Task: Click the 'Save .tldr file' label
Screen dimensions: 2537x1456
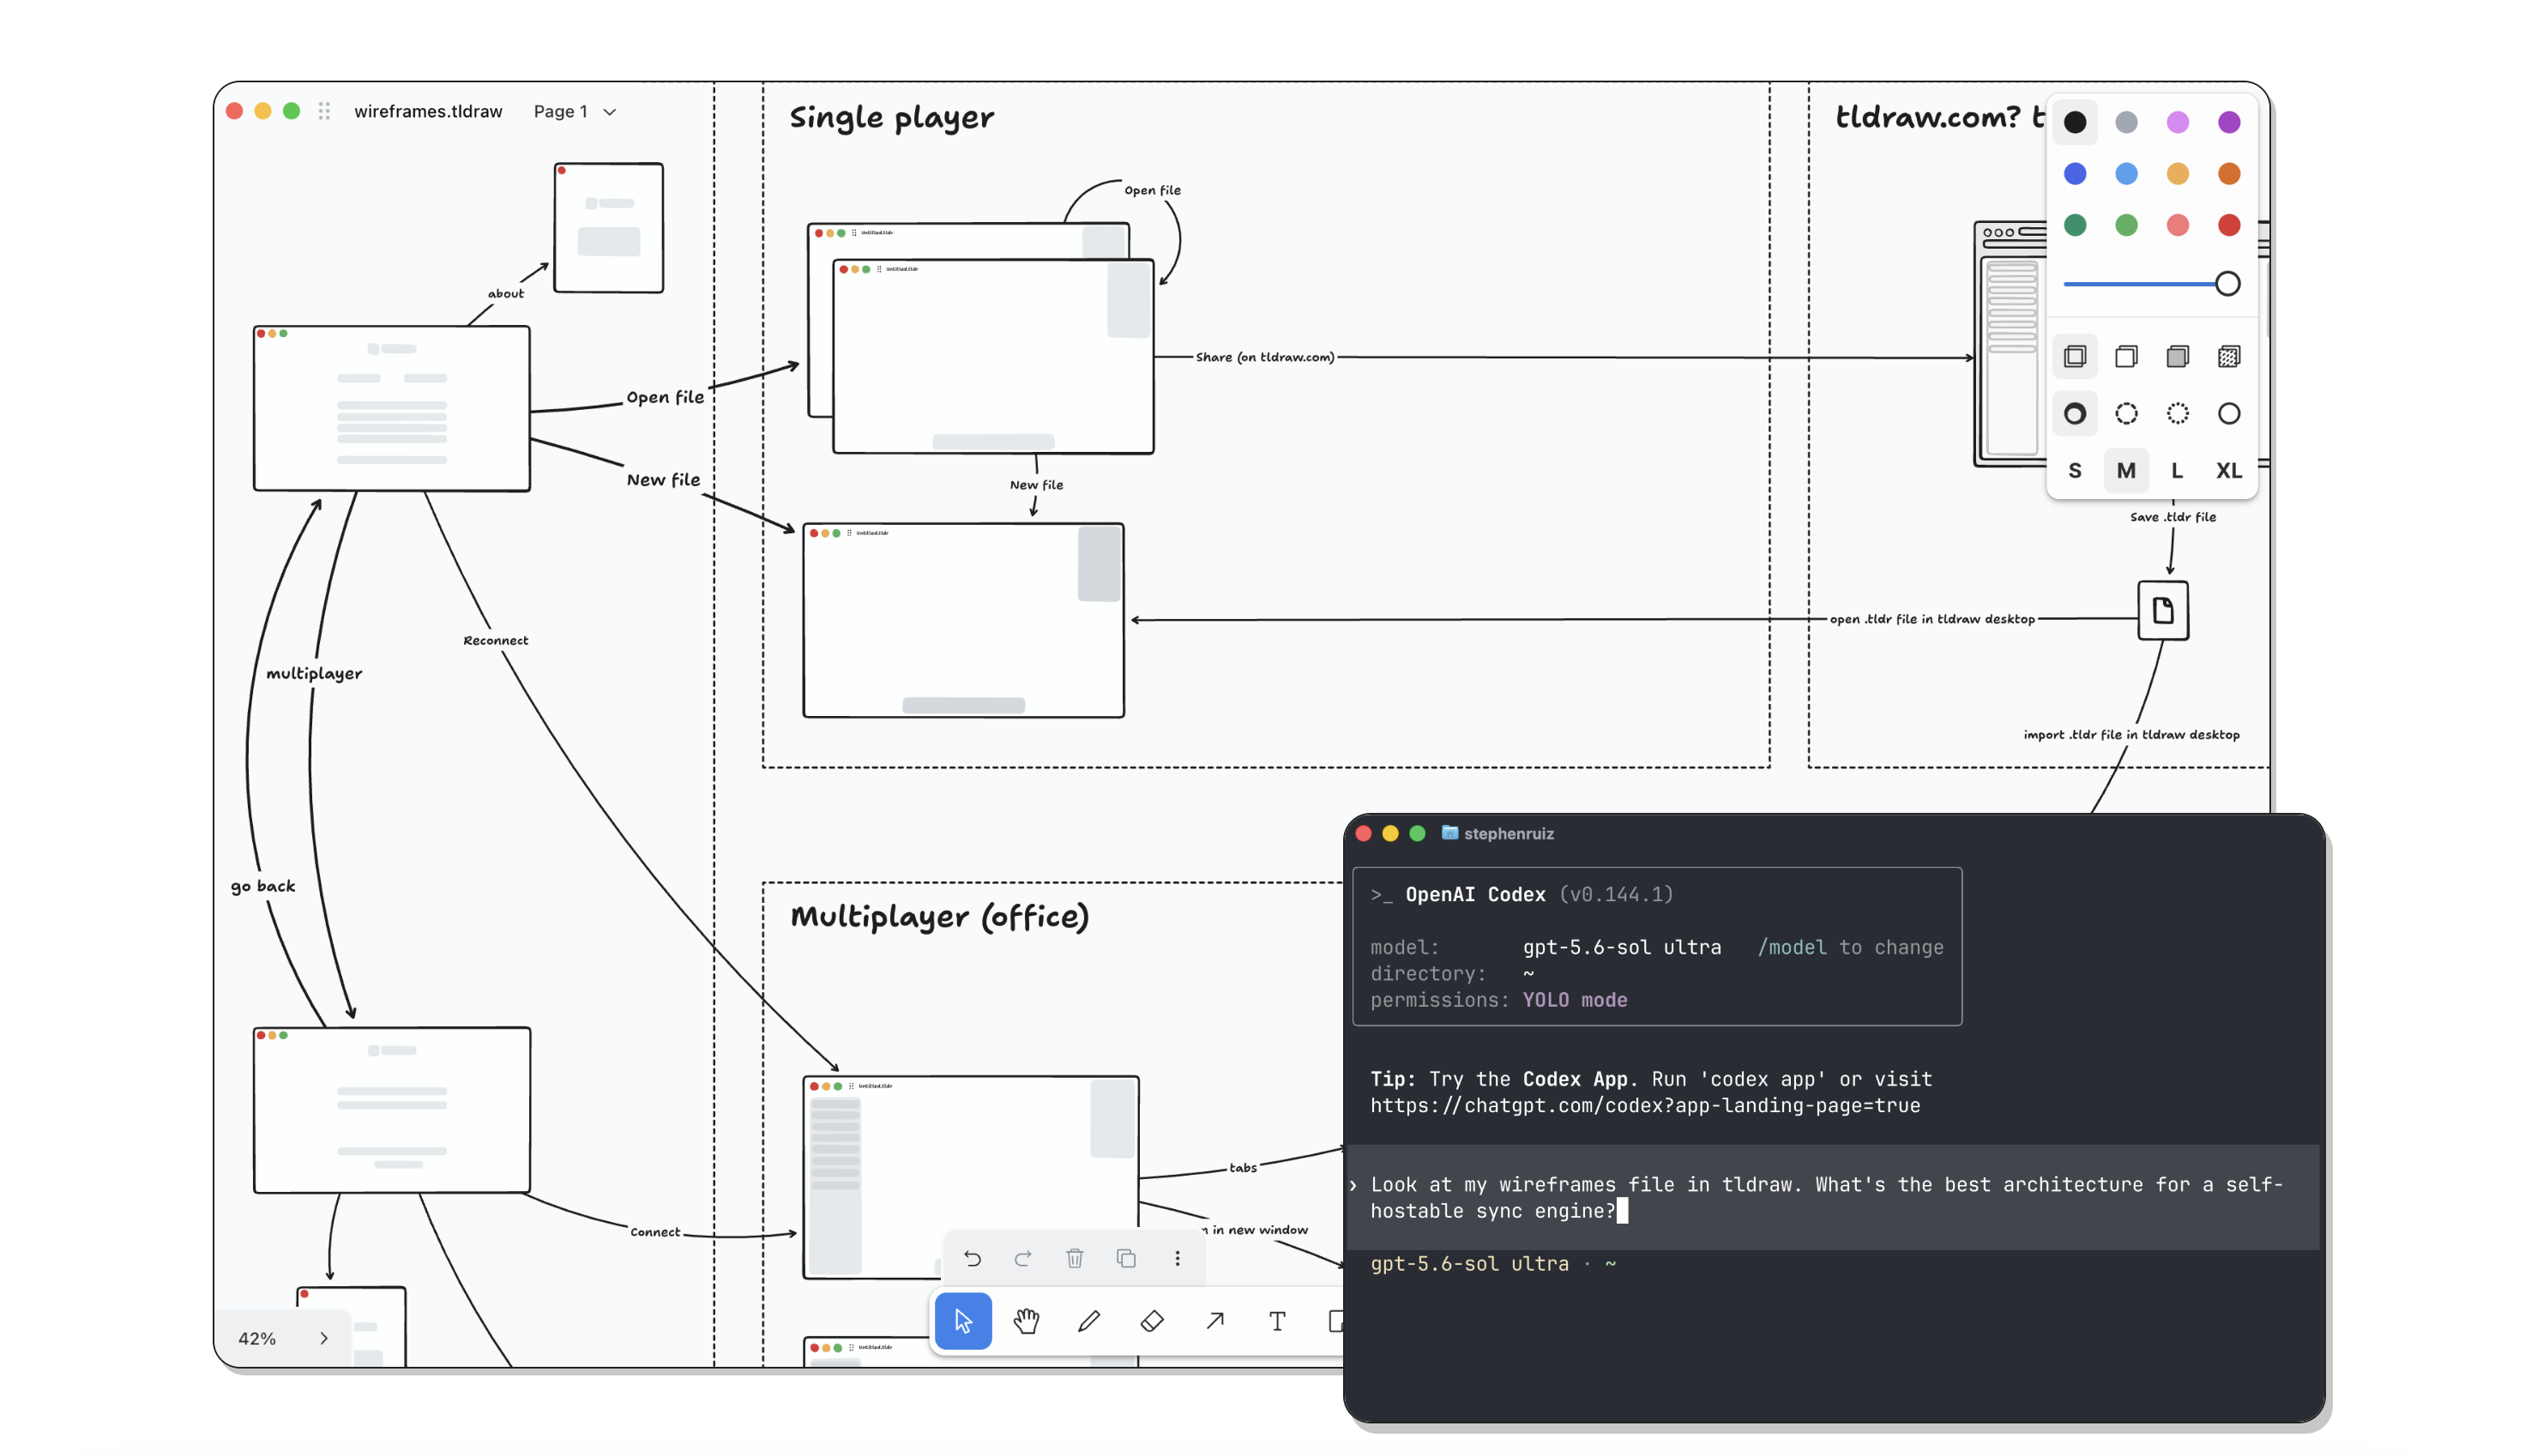Action: (2173, 517)
